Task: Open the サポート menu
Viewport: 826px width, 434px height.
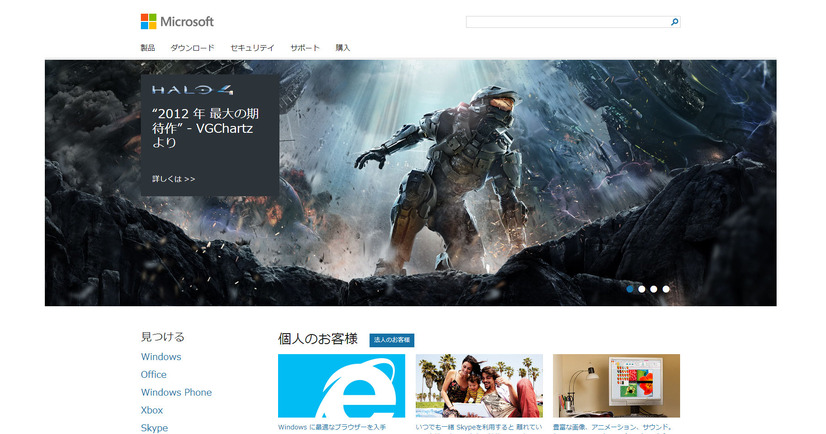Action: [x=305, y=48]
